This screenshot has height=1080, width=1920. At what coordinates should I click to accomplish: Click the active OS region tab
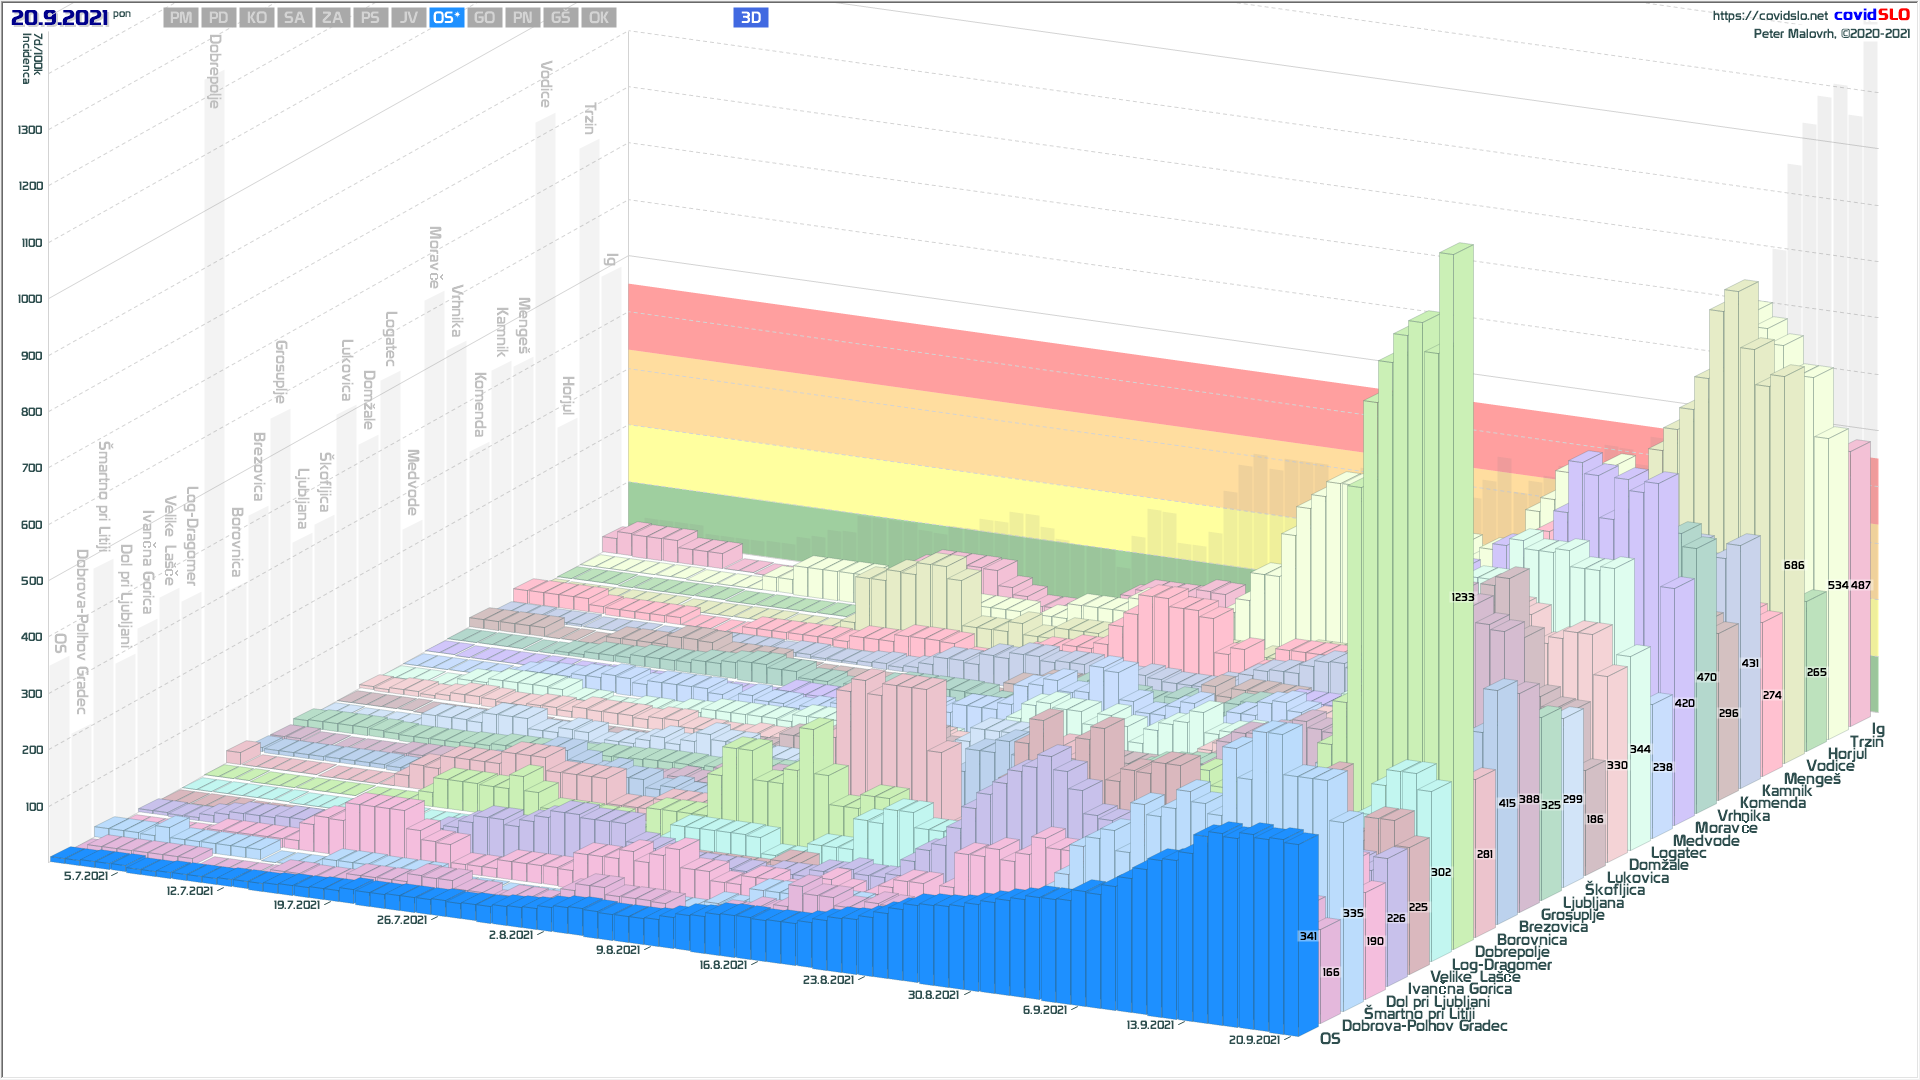pos(446,18)
